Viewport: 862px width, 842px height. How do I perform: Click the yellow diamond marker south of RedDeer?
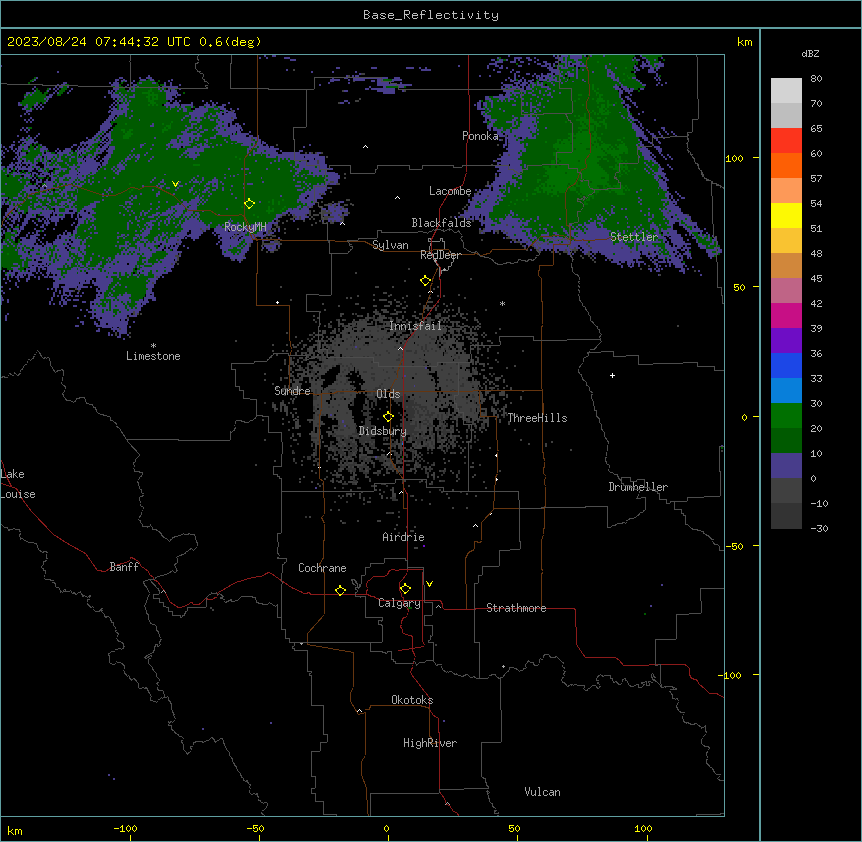point(425,281)
